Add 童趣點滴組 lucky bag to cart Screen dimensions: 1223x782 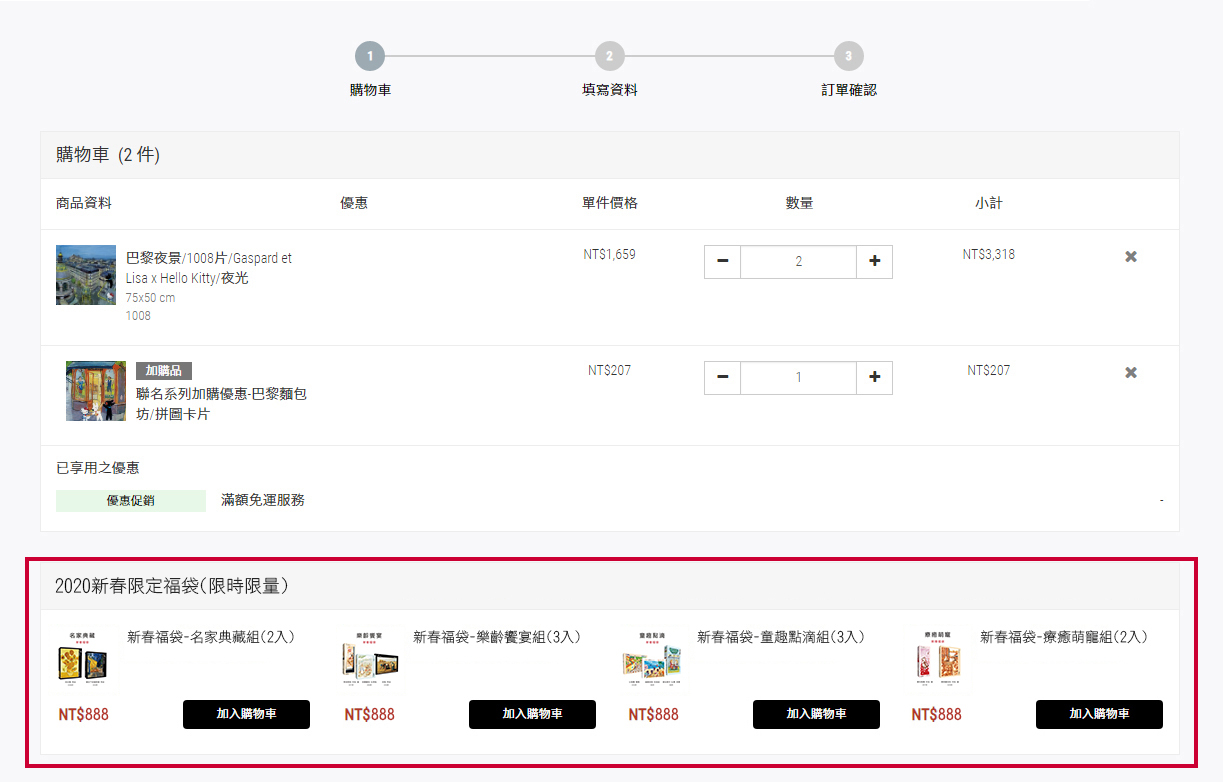[816, 714]
